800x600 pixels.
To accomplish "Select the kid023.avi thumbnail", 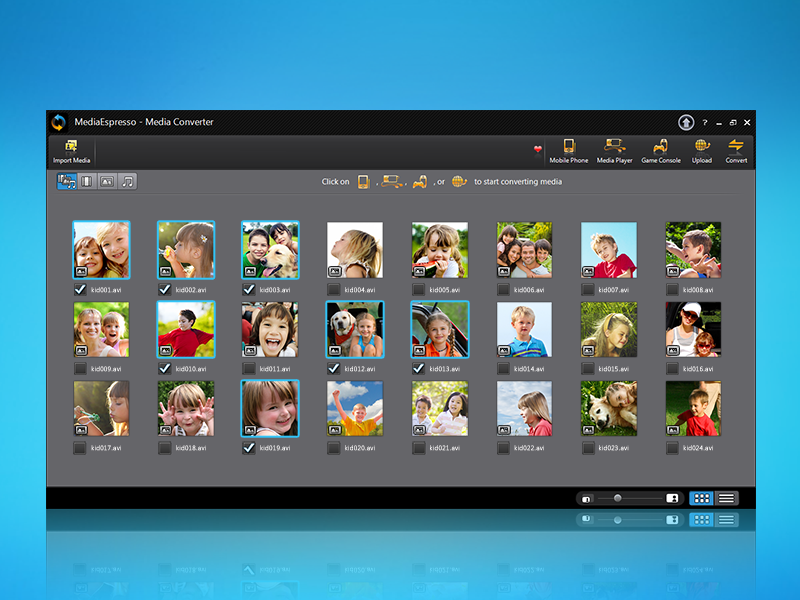I will pyautogui.click(x=609, y=408).
